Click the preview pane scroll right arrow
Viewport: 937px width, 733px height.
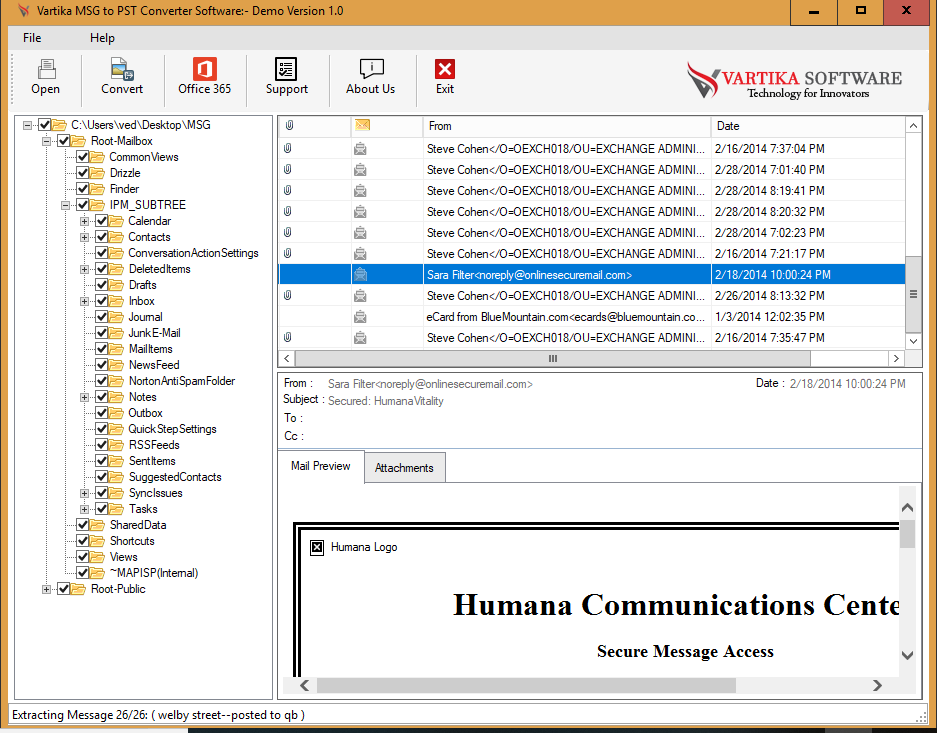[x=877, y=685]
